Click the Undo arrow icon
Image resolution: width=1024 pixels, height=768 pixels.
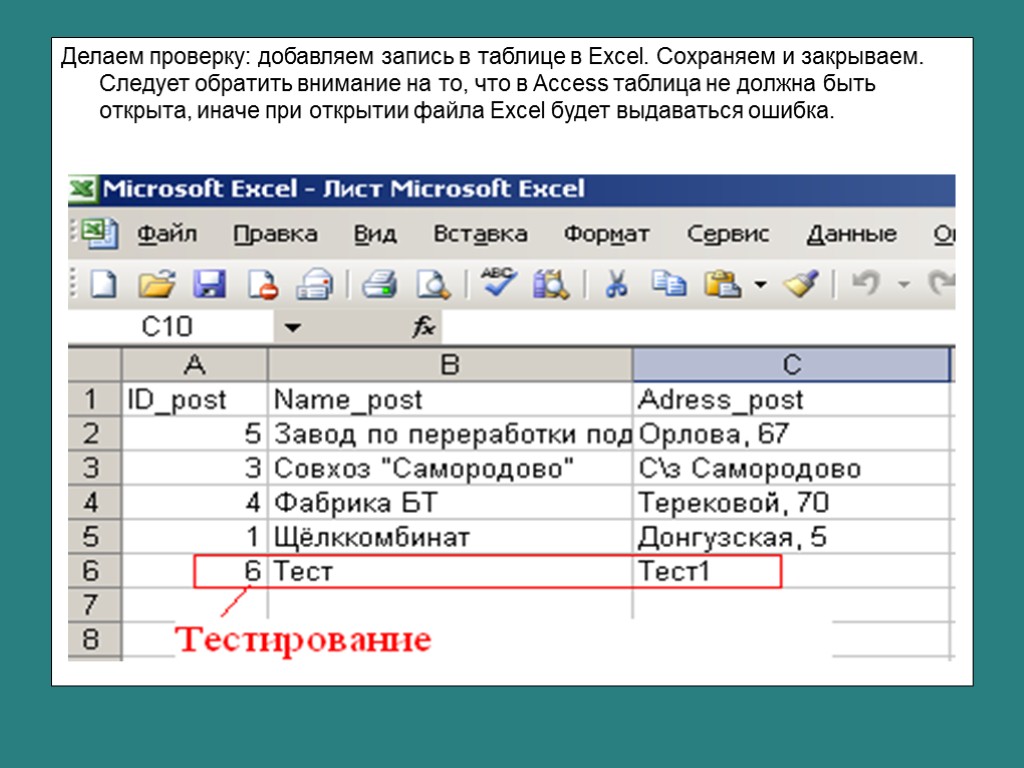(x=865, y=283)
